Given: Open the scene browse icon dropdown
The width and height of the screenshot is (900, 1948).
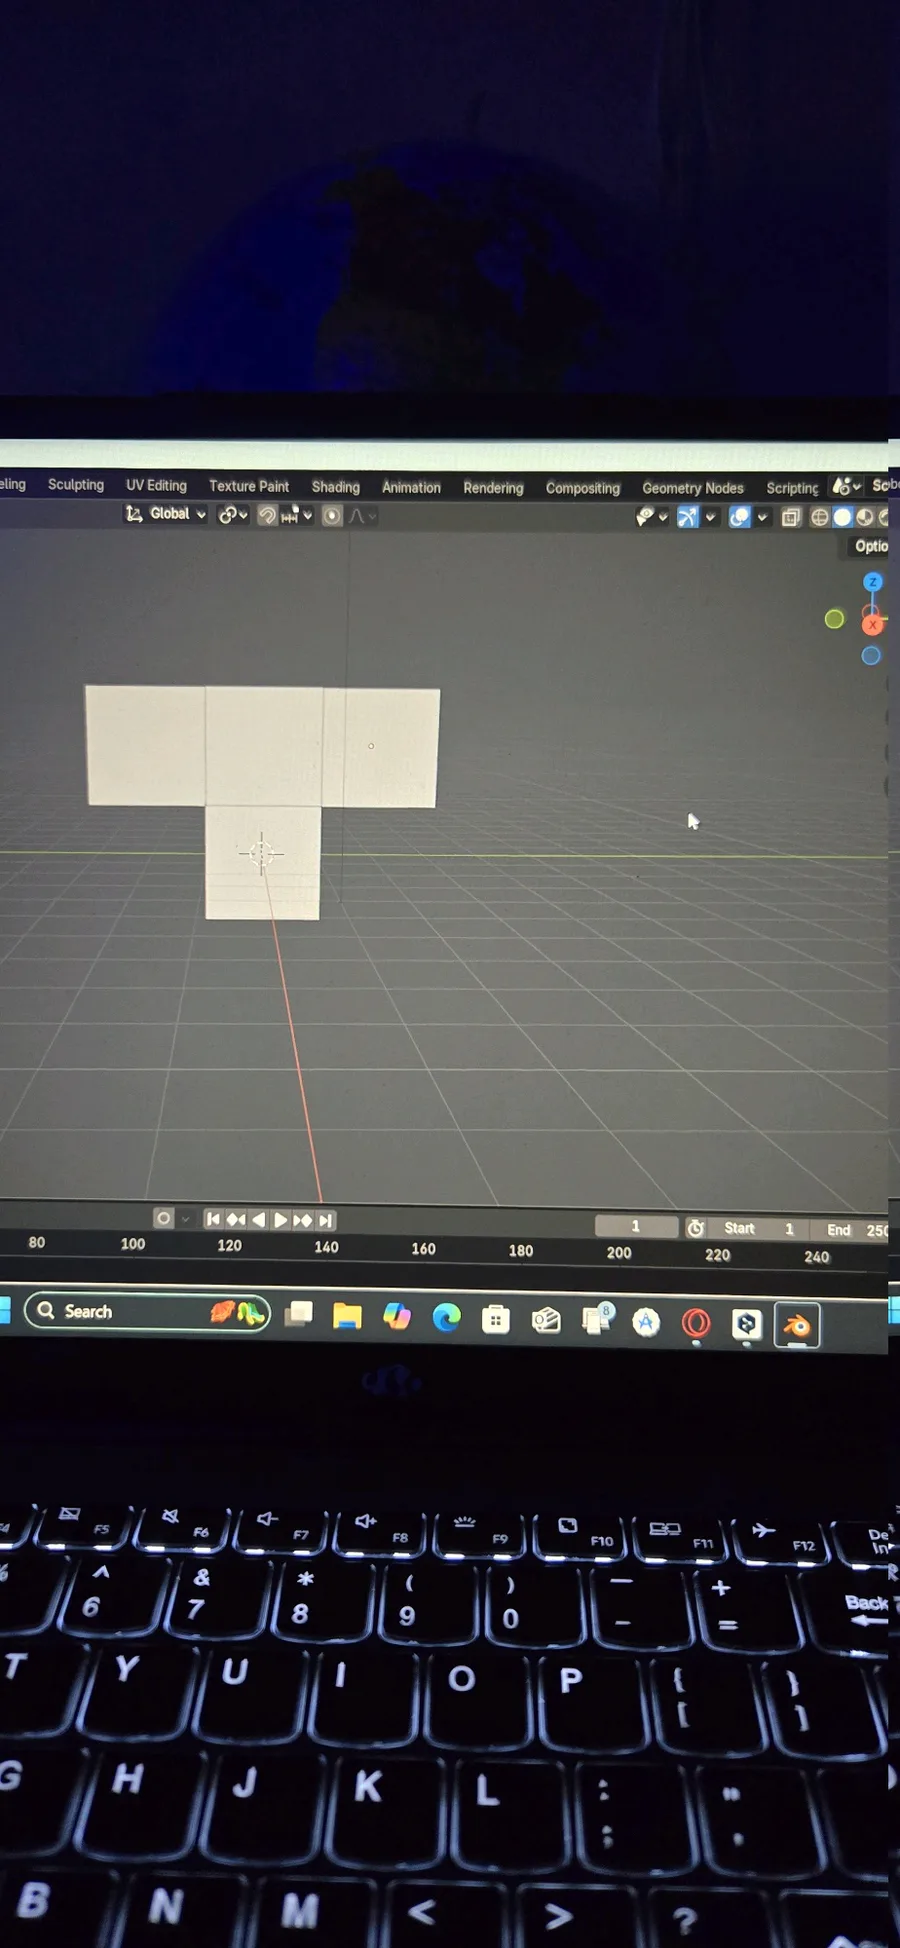Looking at the screenshot, I should [846, 486].
